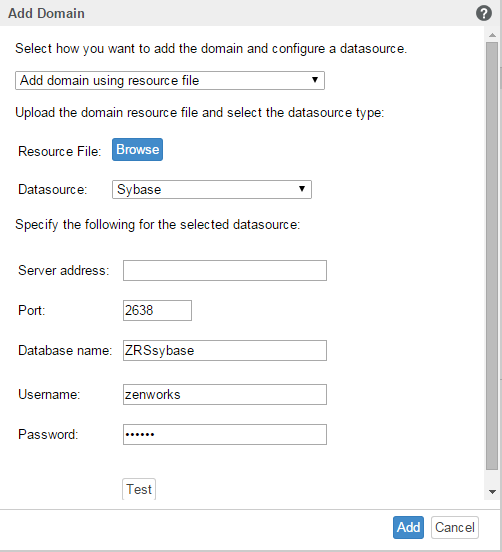
Task: Click the 'Resource File:' label
Action: tap(59, 151)
